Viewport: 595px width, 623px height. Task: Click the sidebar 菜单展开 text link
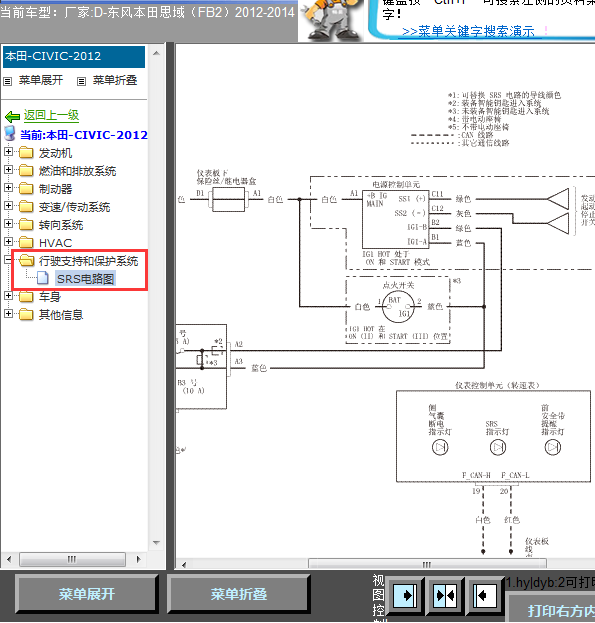41,80
